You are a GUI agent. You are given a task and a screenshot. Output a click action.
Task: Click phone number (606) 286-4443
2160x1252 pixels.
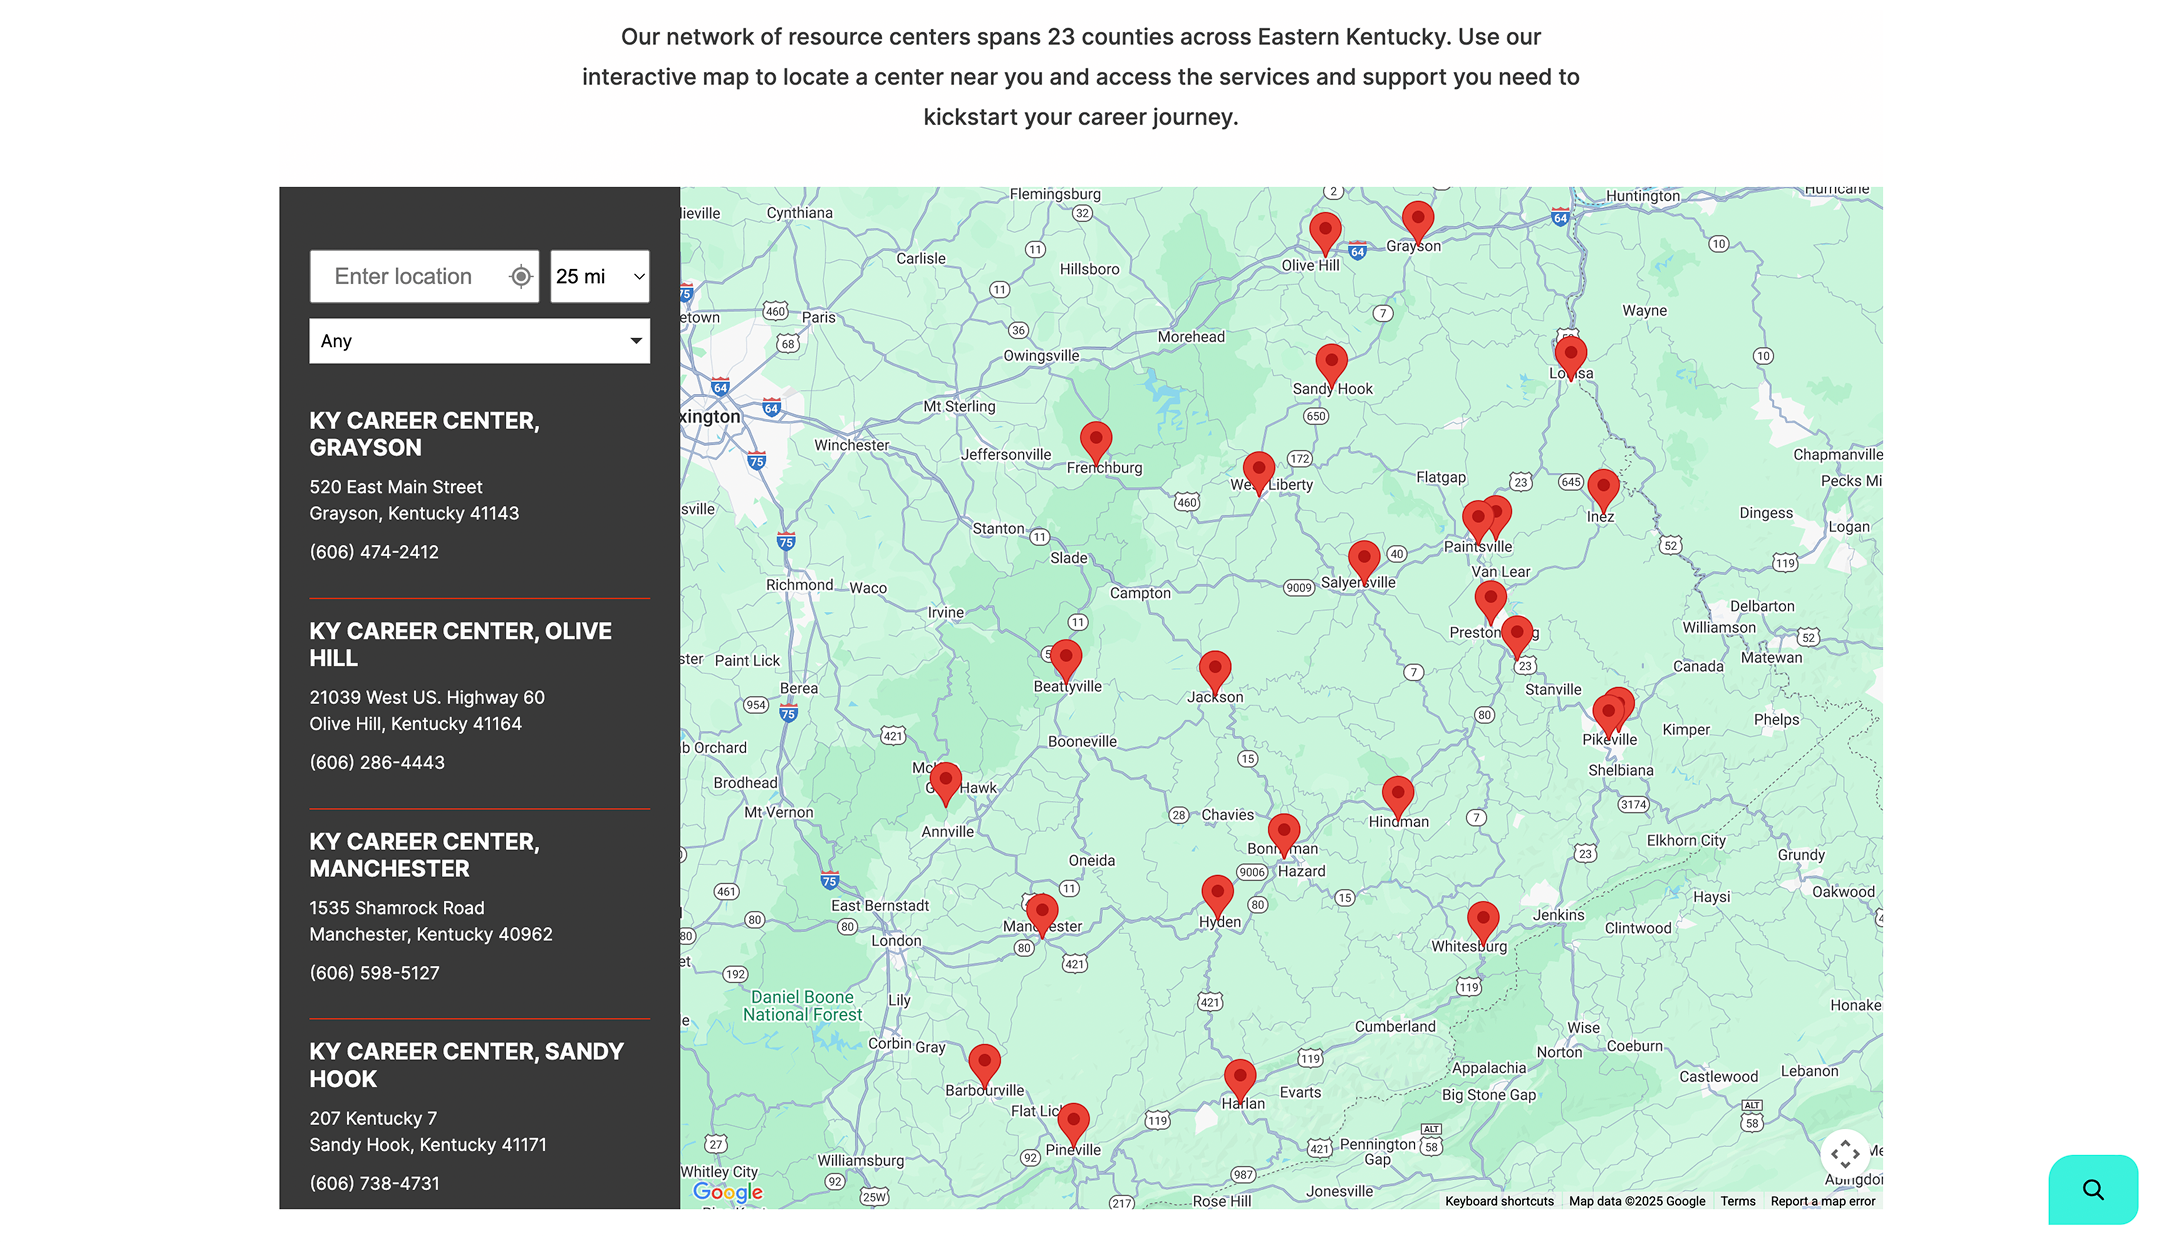coord(377,763)
